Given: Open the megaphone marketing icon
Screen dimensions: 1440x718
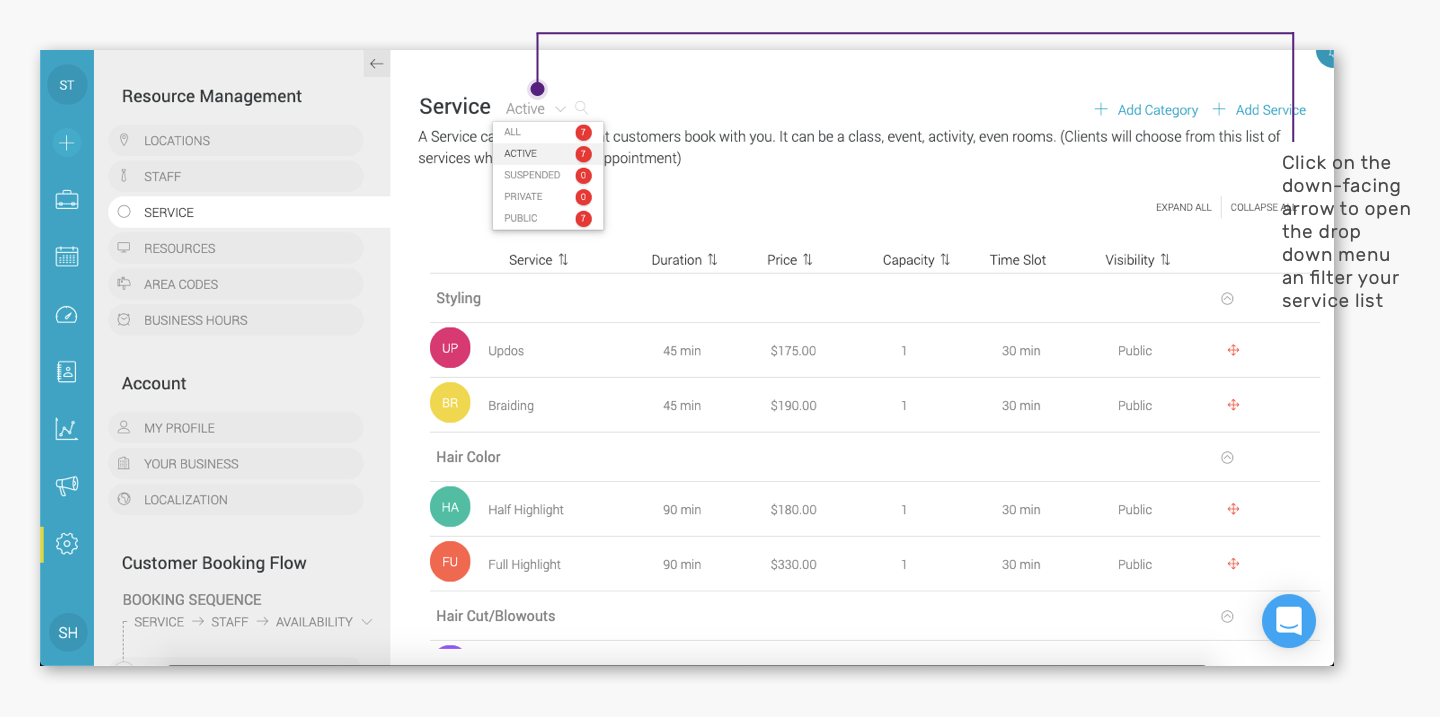Looking at the screenshot, I should point(67,486).
